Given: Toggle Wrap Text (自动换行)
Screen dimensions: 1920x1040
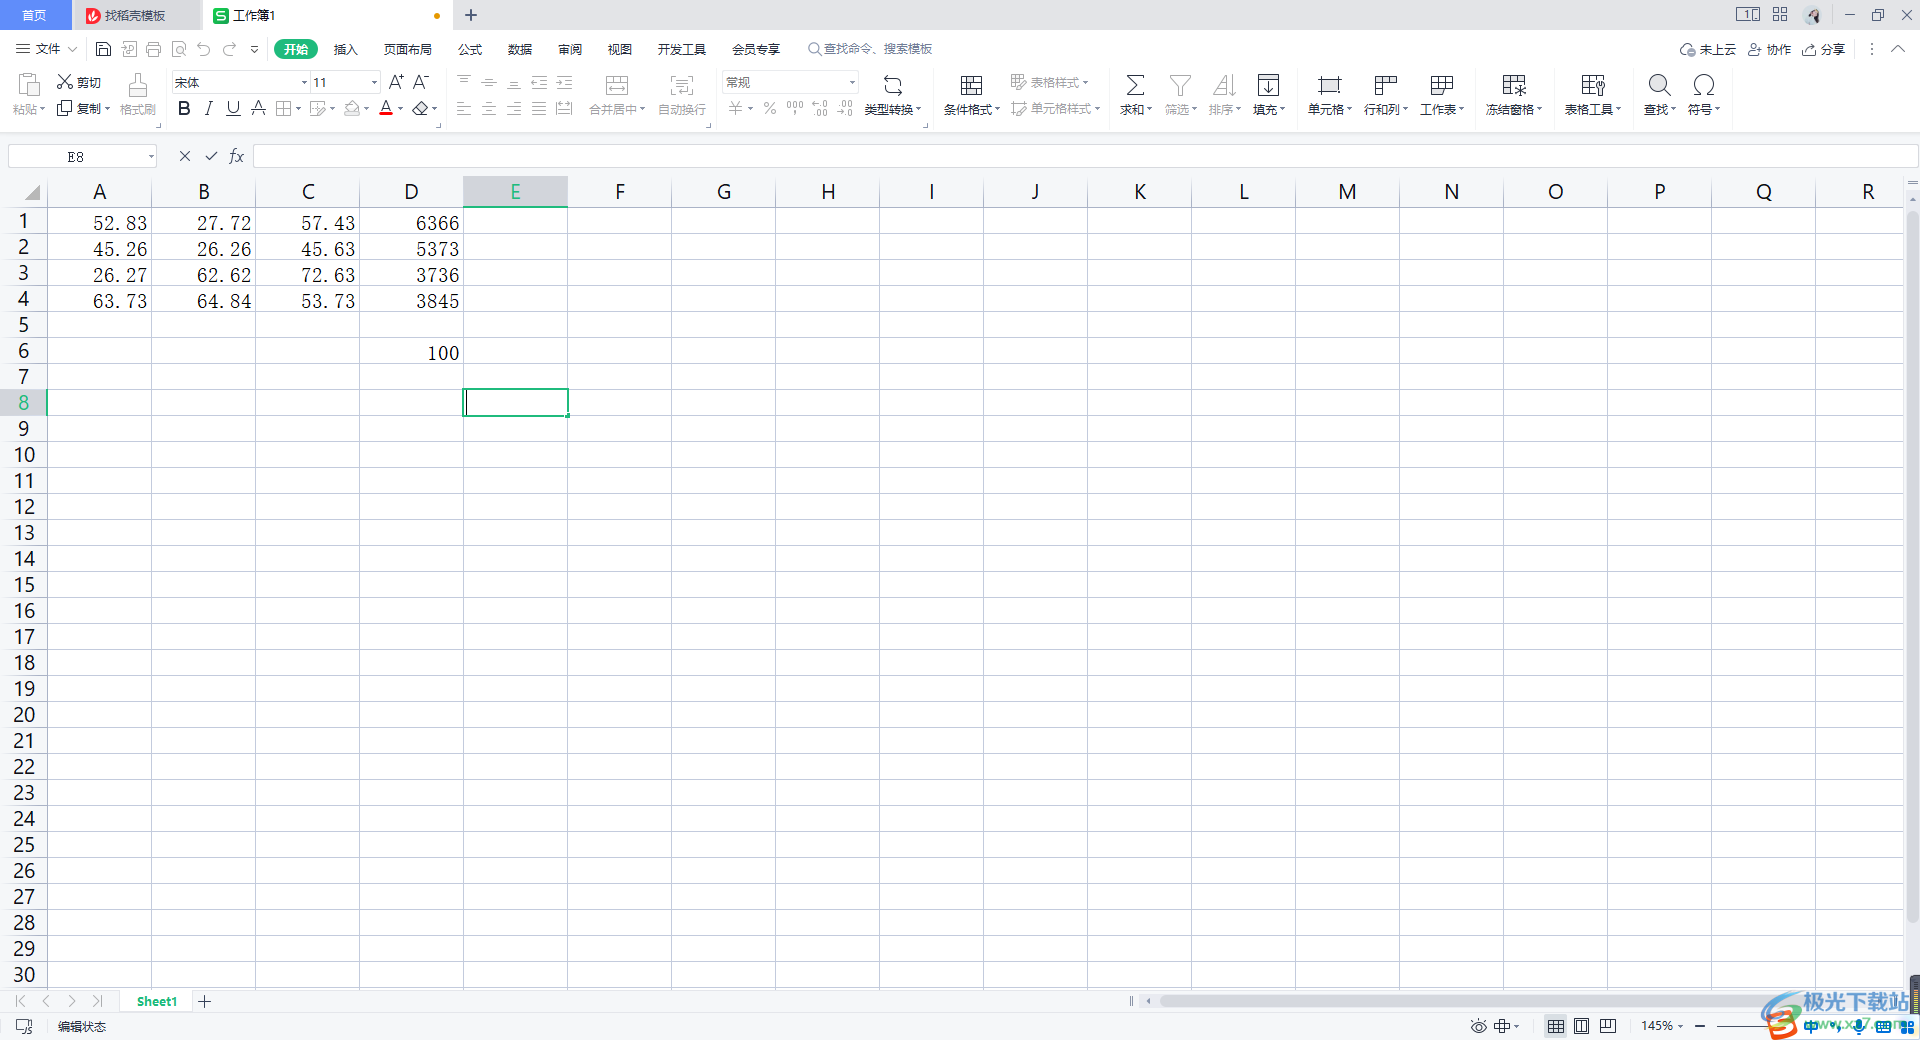Looking at the screenshot, I should pyautogui.click(x=682, y=94).
